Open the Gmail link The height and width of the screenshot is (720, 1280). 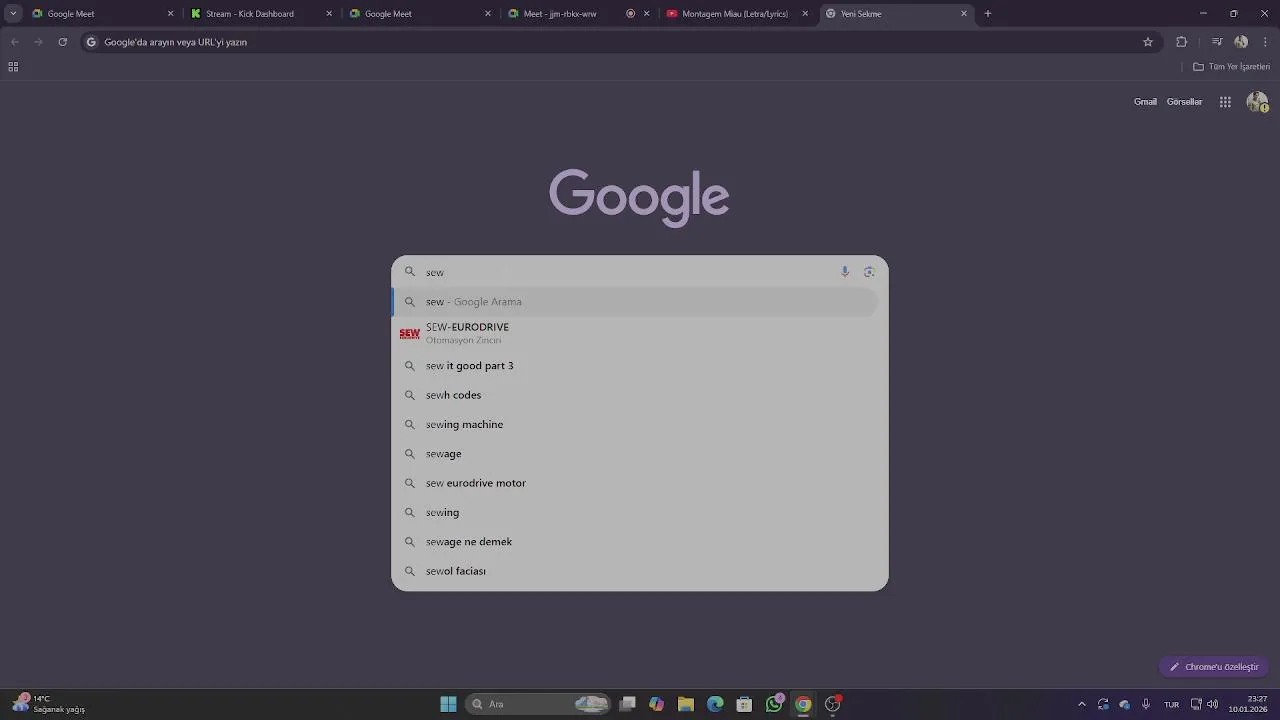[x=1145, y=102]
